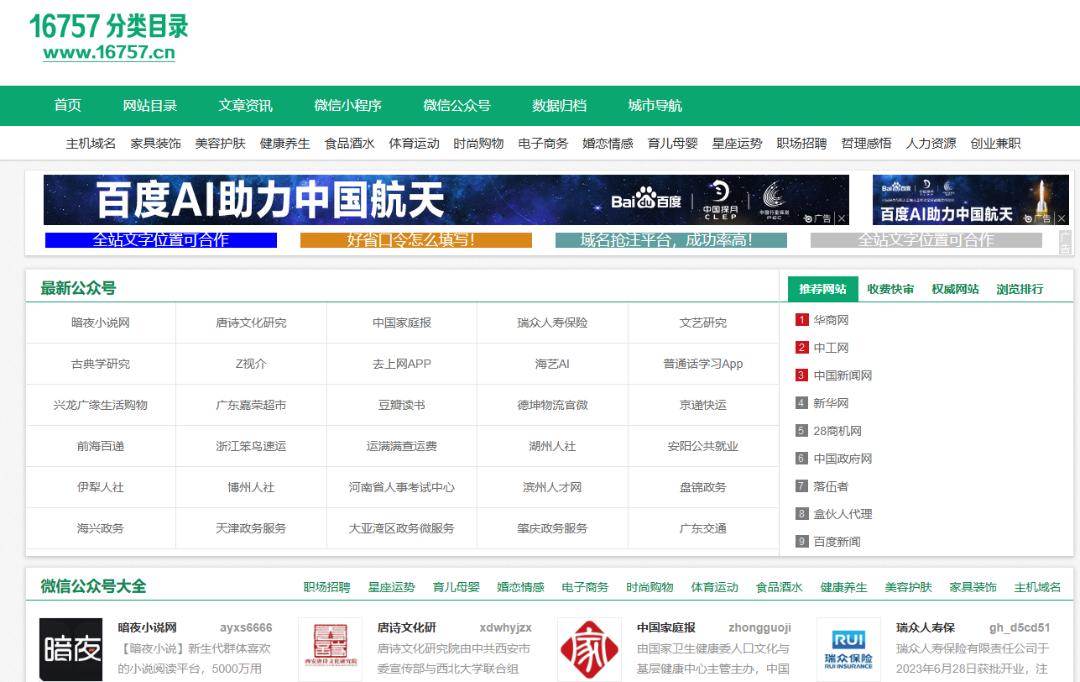1080x682 pixels.
Task: Open the 中国家庭报 red 家 logo
Action: pyautogui.click(x=590, y=649)
